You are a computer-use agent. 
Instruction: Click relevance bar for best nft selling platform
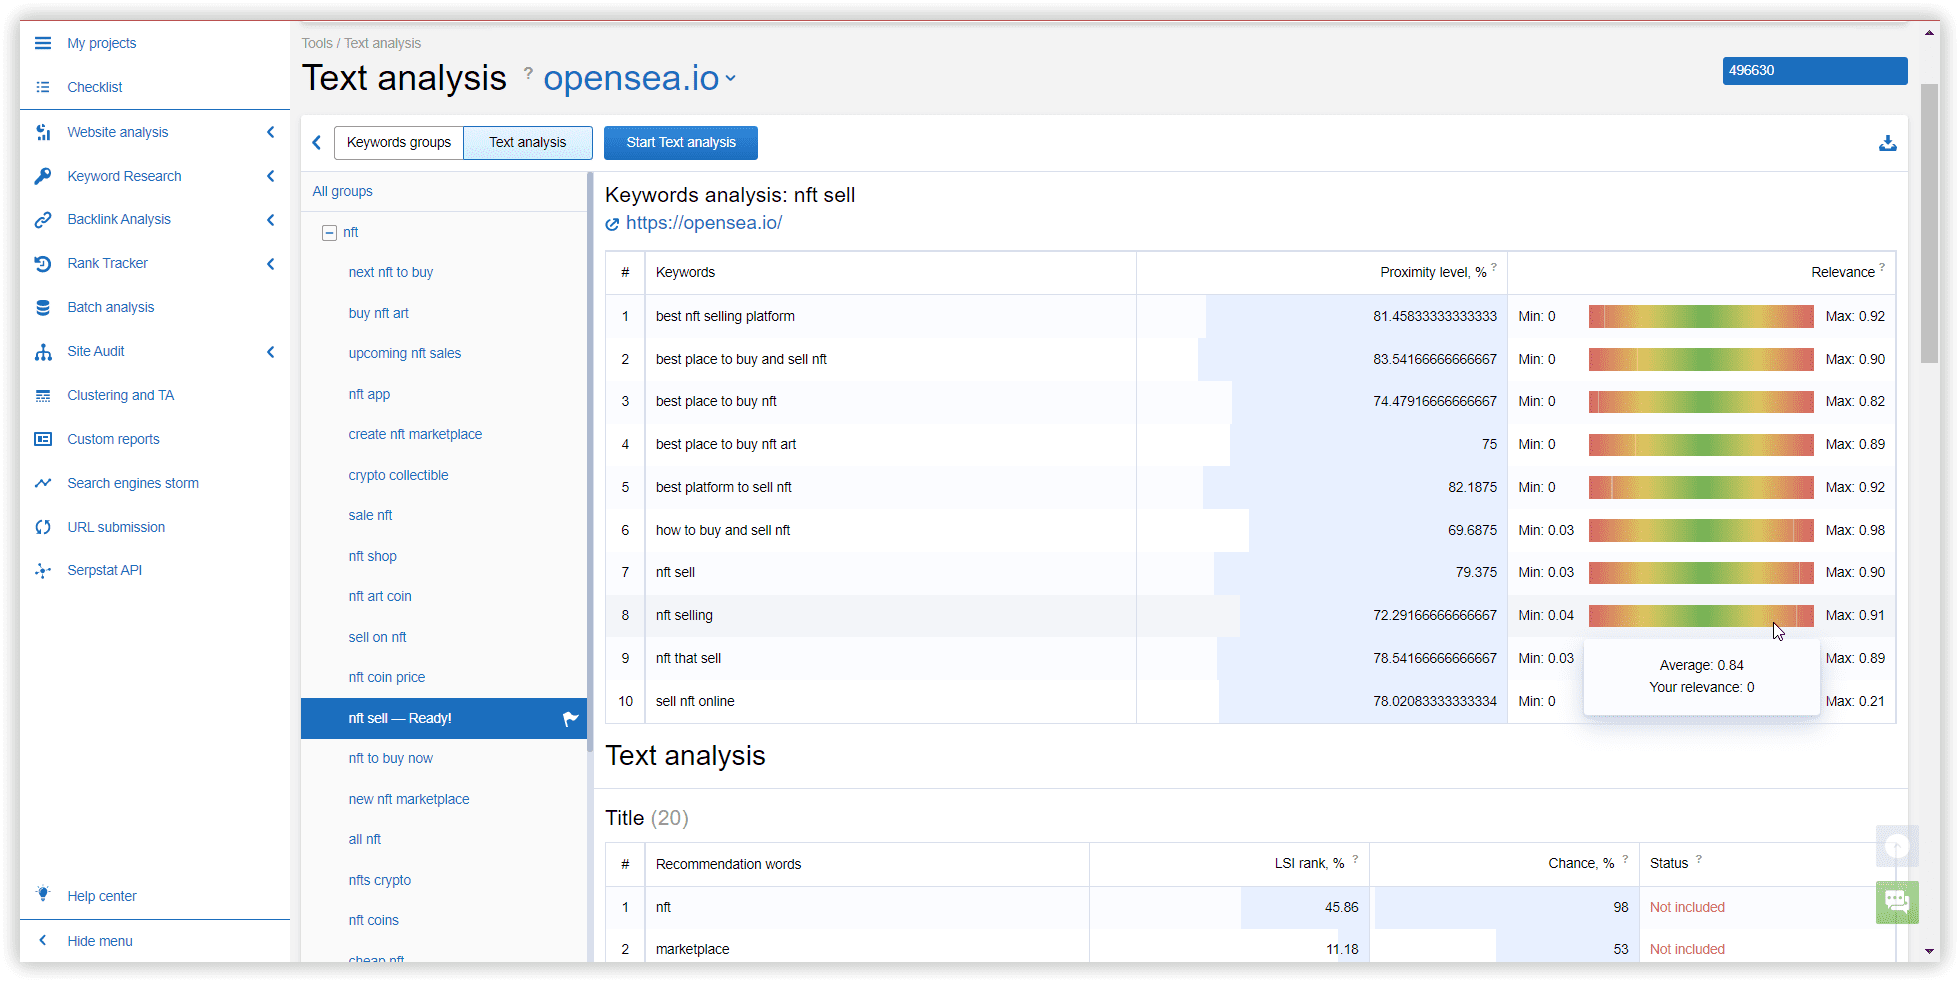(x=1701, y=316)
